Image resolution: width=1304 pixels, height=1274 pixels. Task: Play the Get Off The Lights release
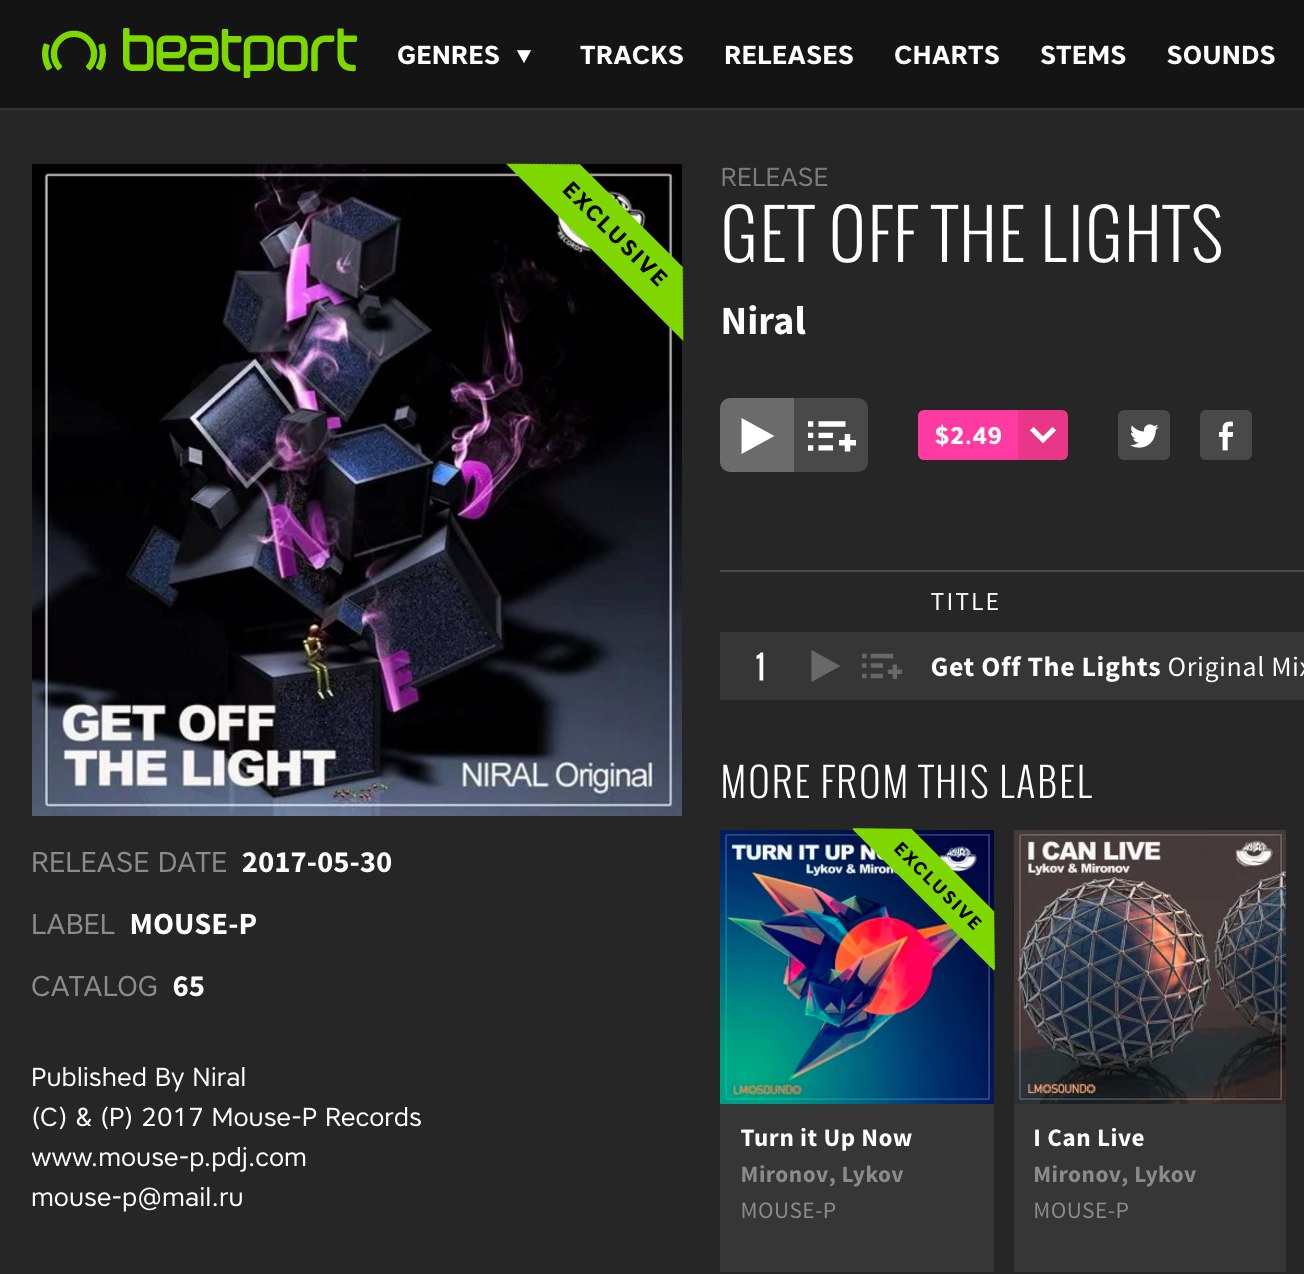click(757, 435)
